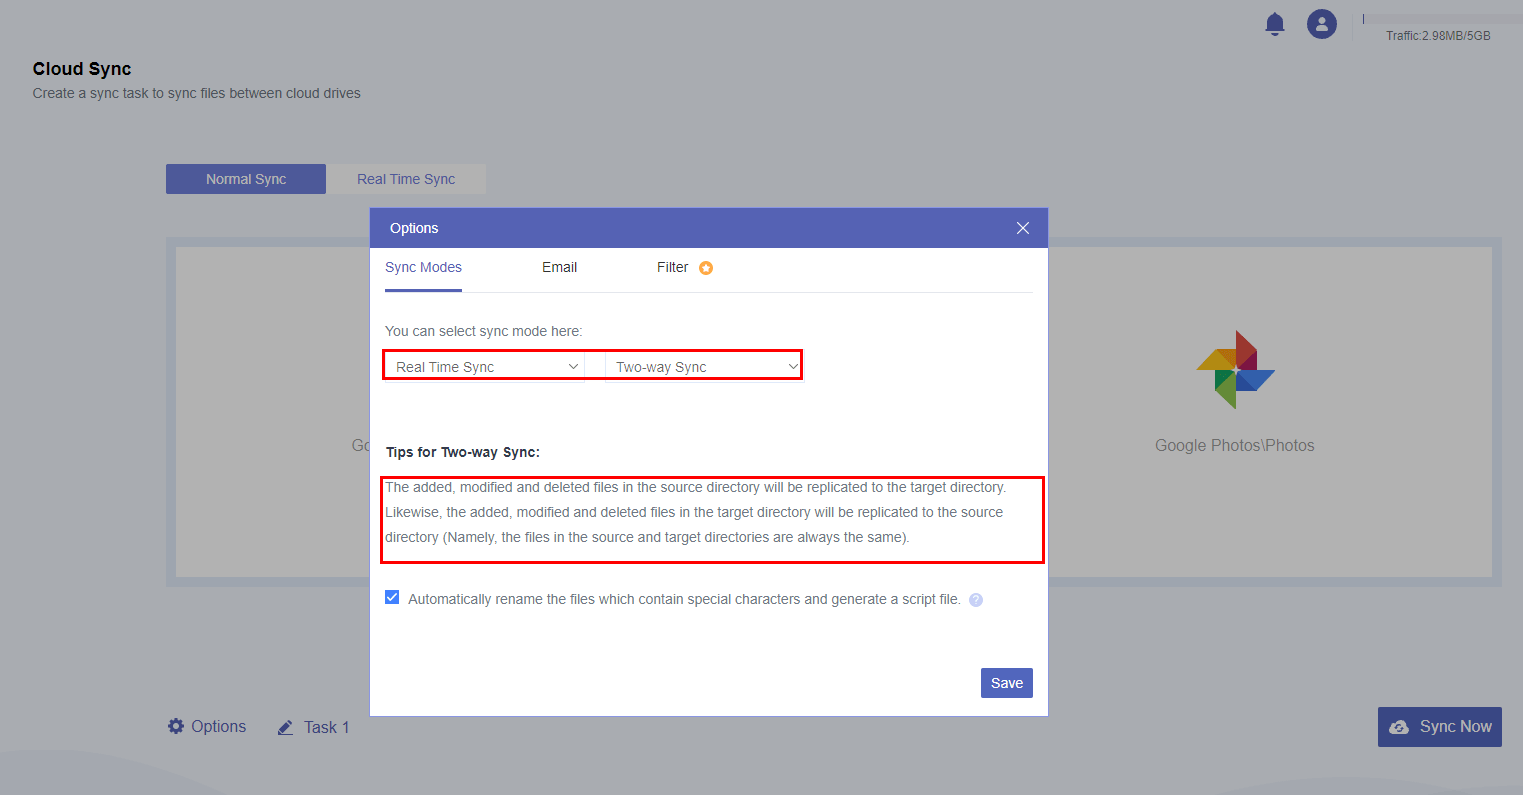The width and height of the screenshot is (1523, 795).
Task: Click the premium star badge next to Filter
Action: pyautogui.click(x=706, y=268)
